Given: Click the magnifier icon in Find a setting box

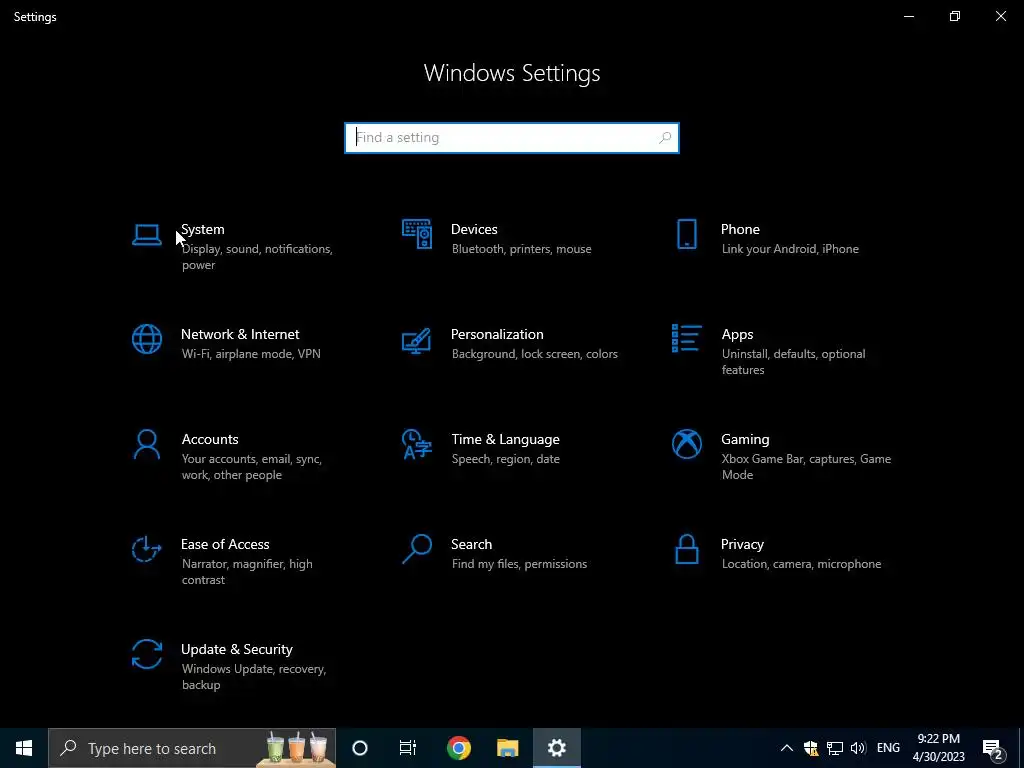Looking at the screenshot, I should click(665, 138).
